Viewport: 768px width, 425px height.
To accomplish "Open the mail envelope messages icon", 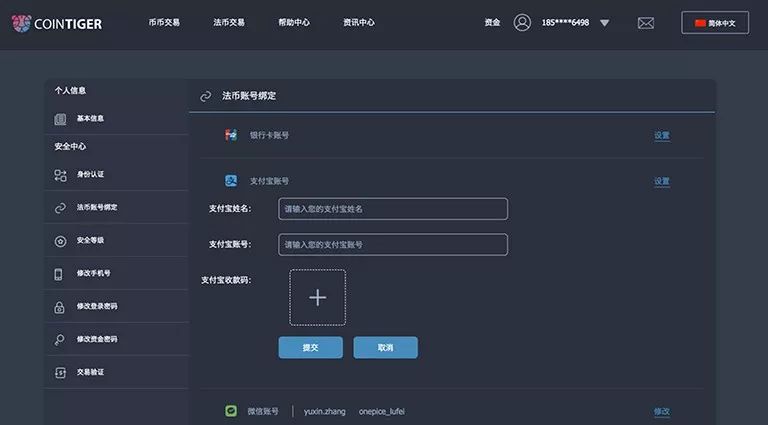I will click(x=646, y=23).
